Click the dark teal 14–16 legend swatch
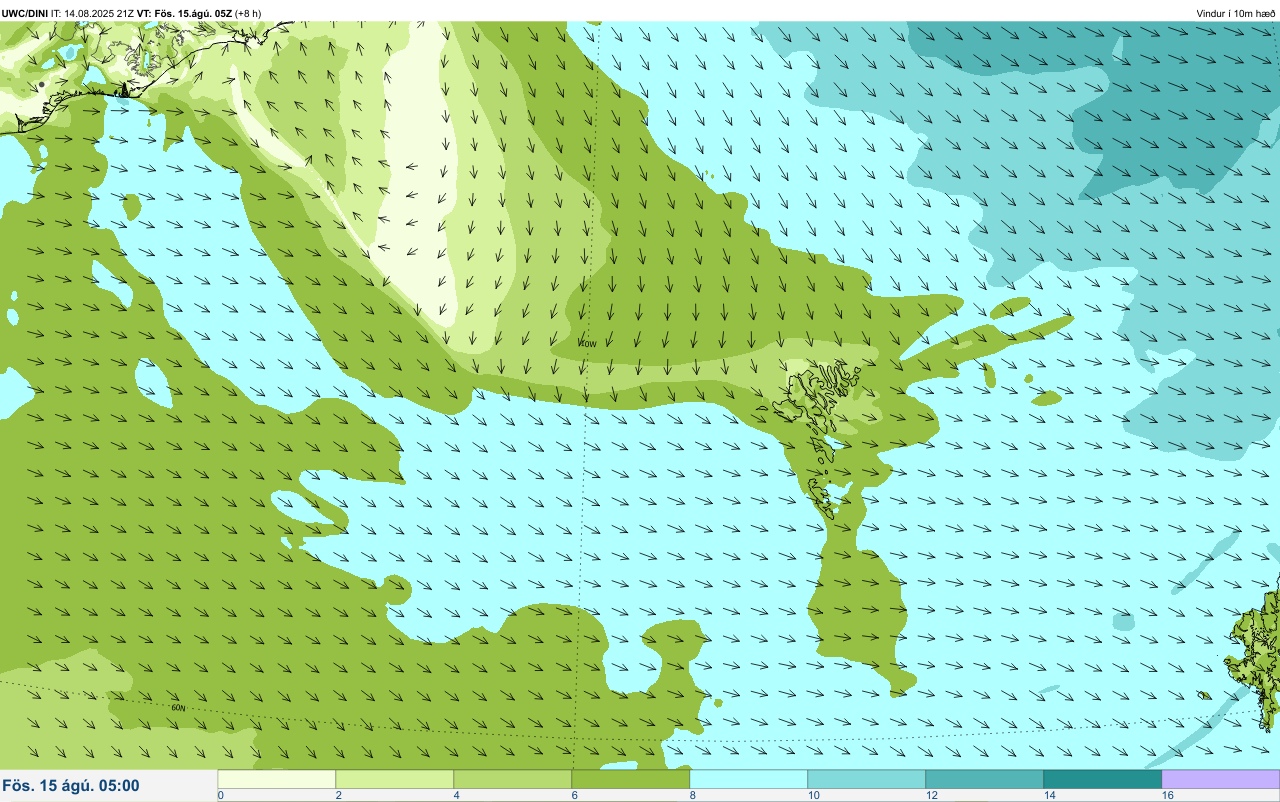The height and width of the screenshot is (802, 1280). click(1103, 779)
